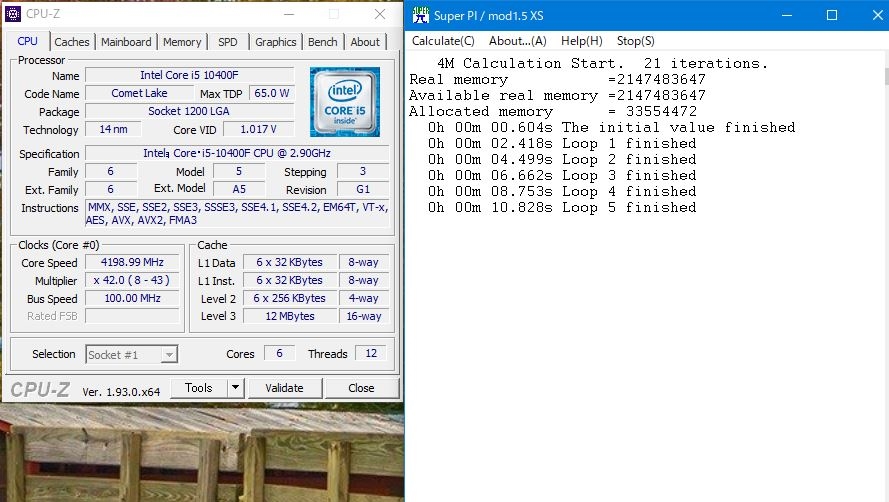Open the About...(A) menu in Super PI
889x502 pixels.
(518, 41)
